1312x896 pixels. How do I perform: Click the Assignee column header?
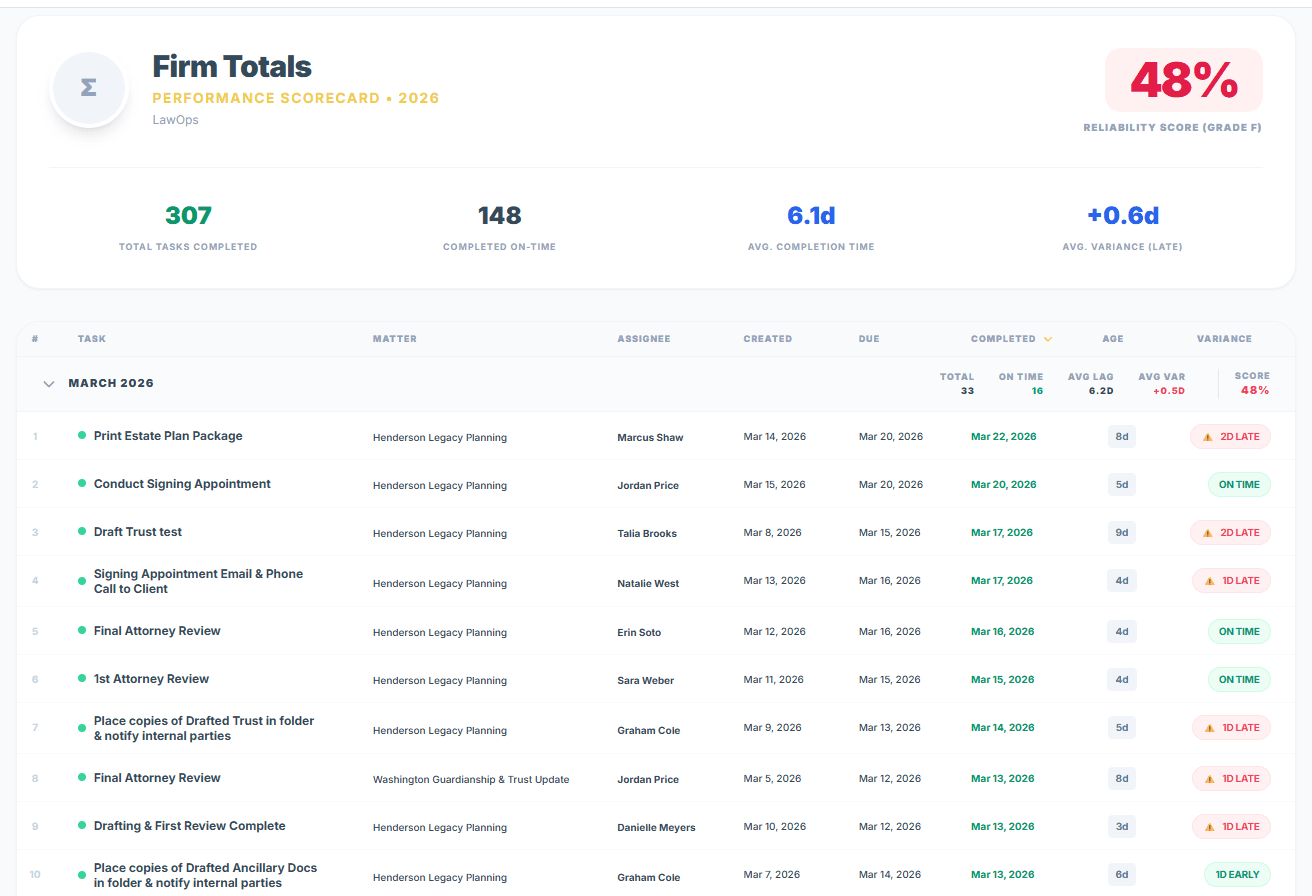point(644,339)
